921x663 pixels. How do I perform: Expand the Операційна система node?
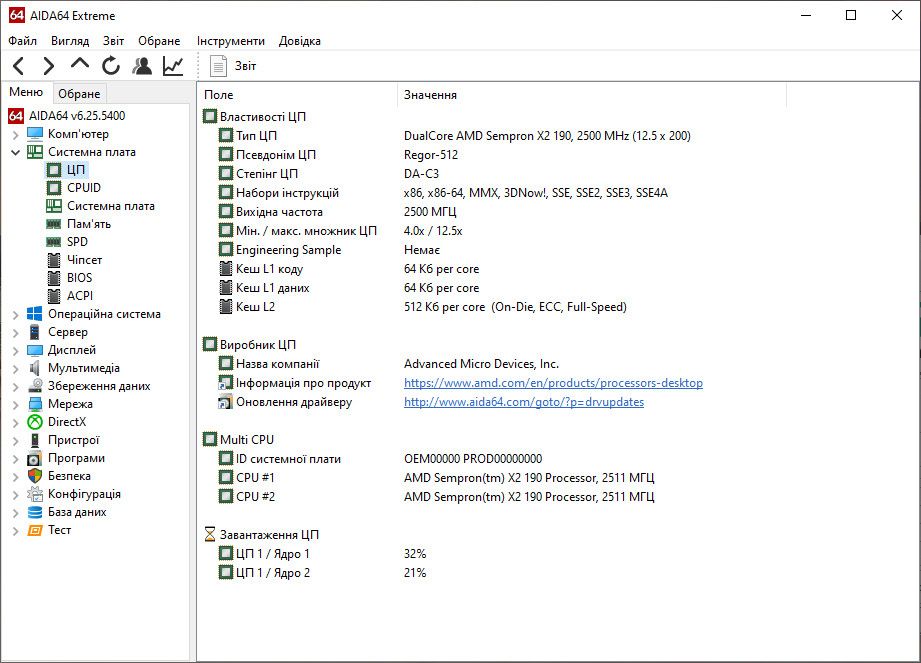(15, 315)
